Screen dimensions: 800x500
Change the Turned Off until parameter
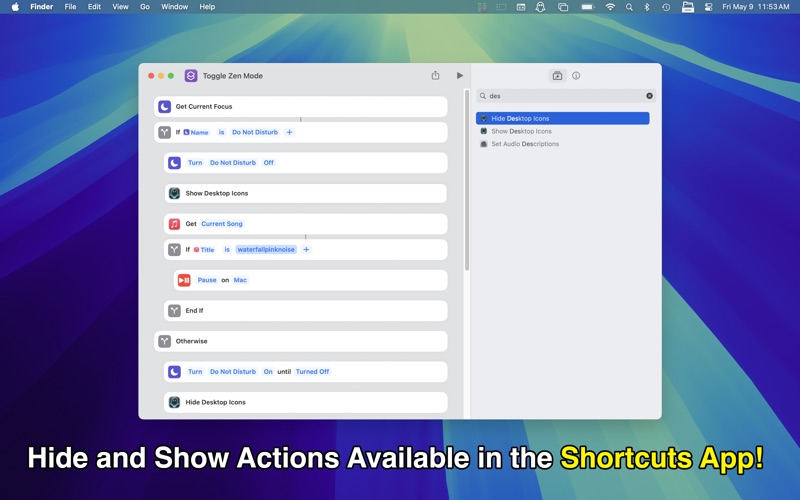312,372
